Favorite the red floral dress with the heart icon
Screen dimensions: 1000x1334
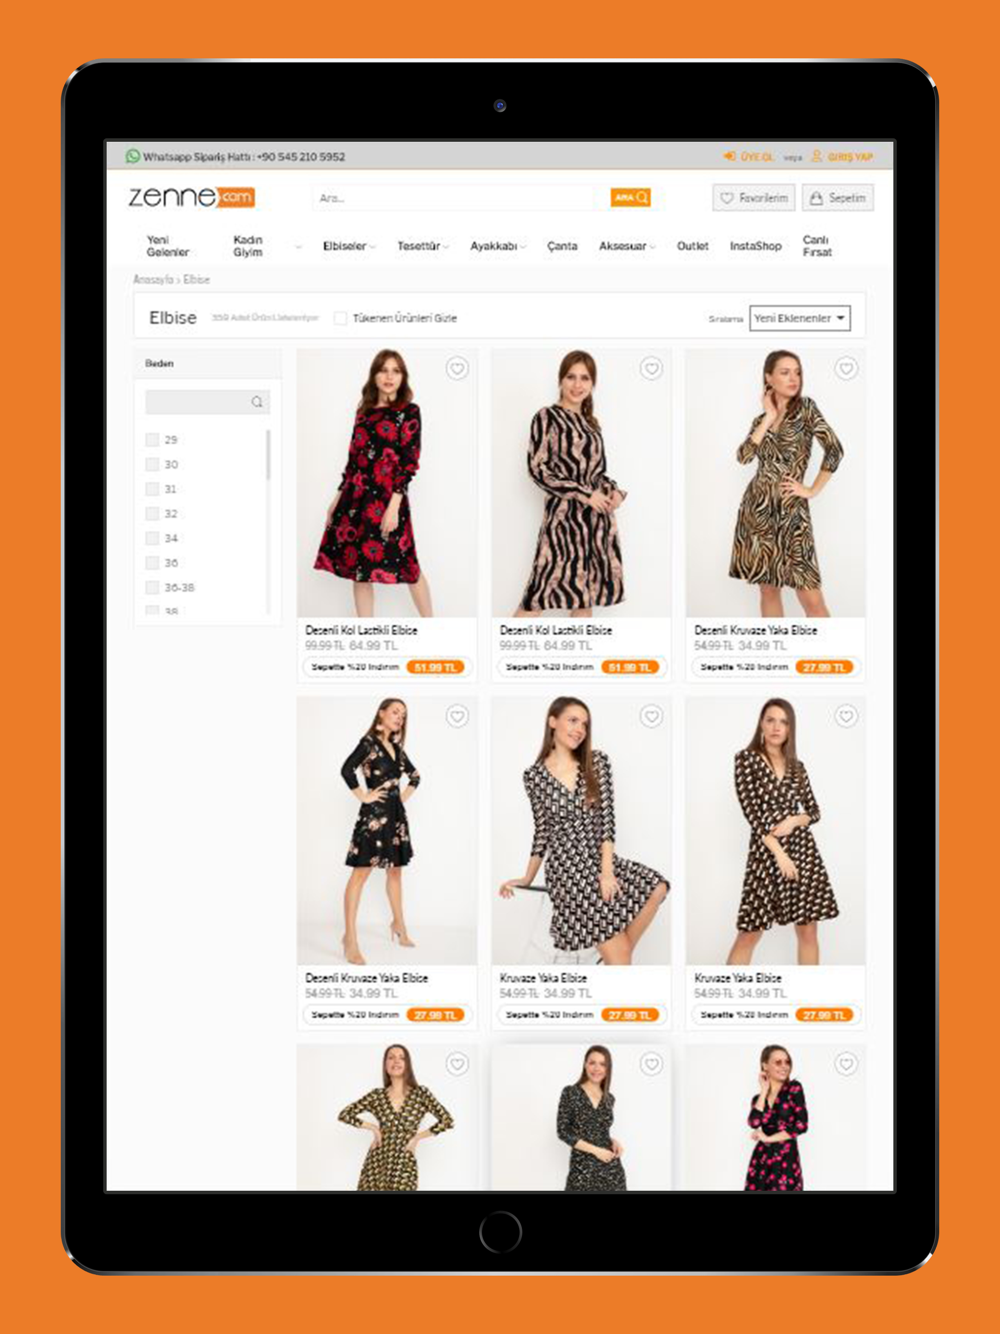457,369
